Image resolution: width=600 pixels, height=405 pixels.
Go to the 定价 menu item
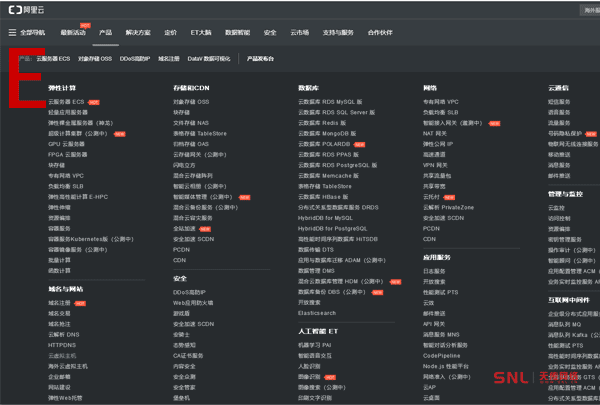[171, 33]
